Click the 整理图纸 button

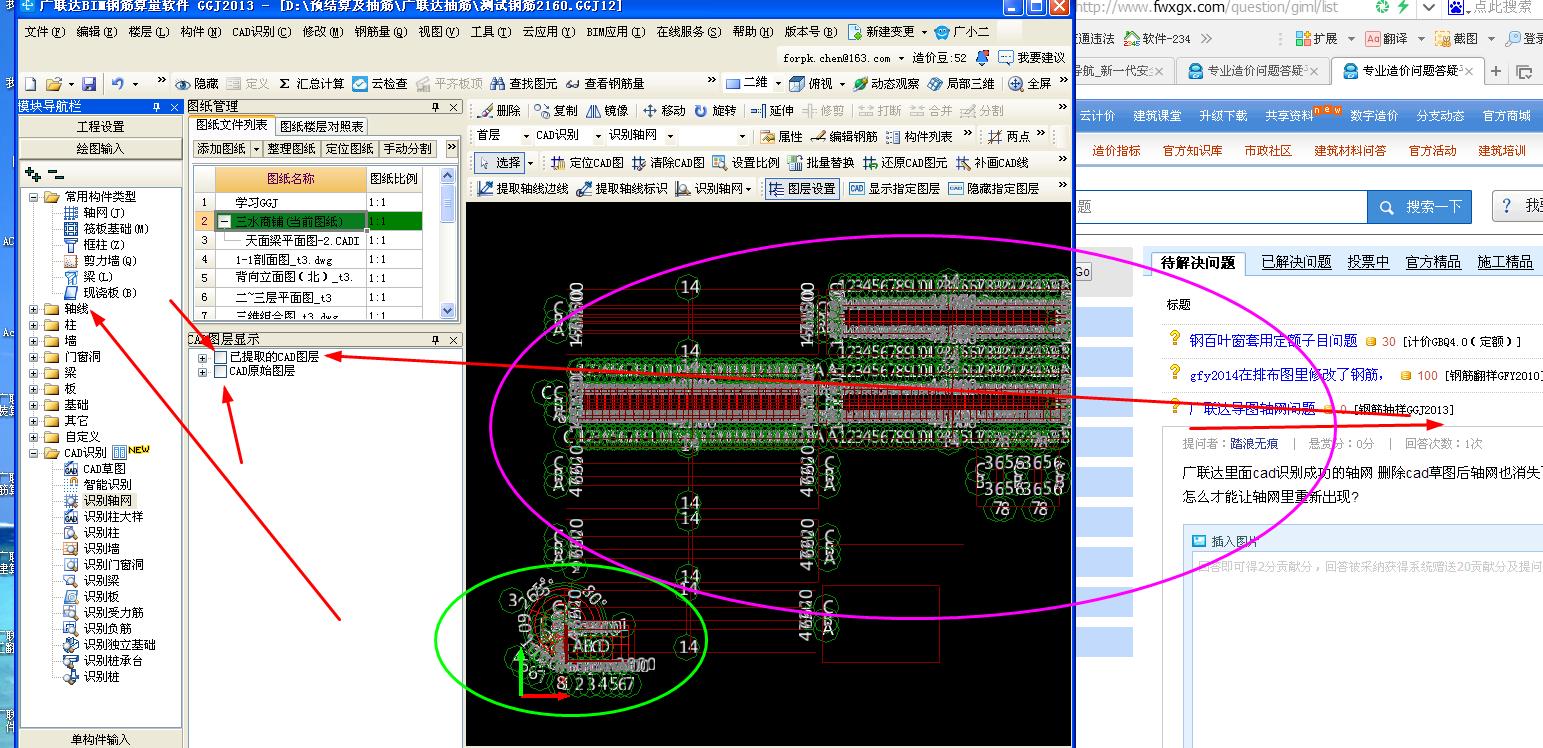click(x=291, y=148)
